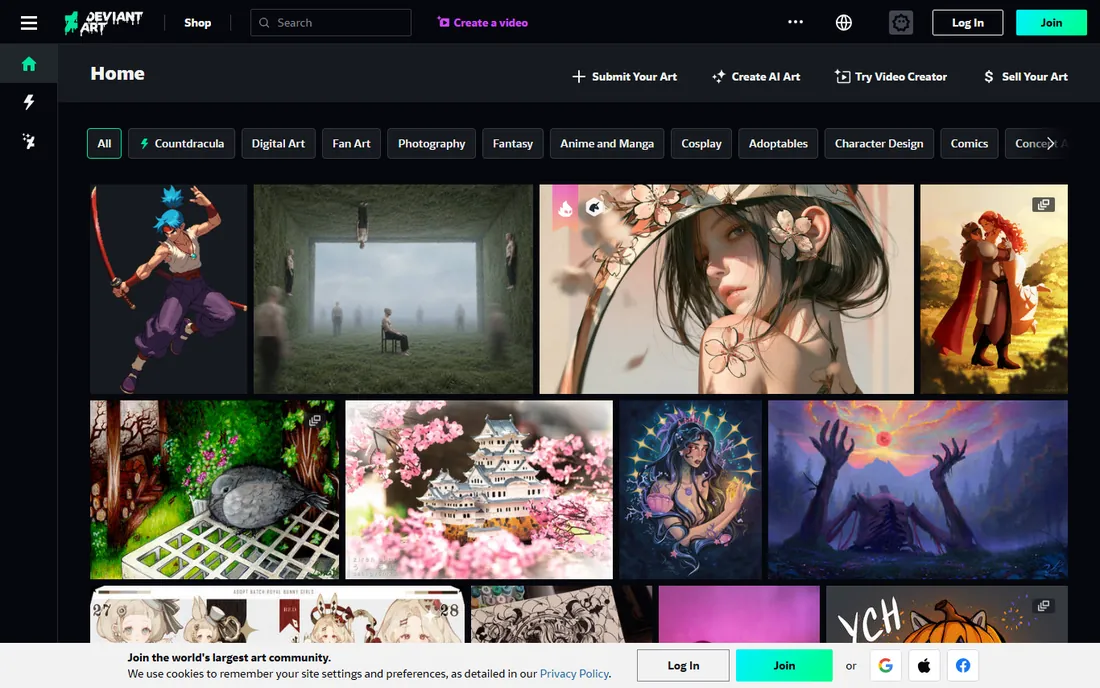The image size is (1100, 688).
Task: Continue with Google icon
Action: tap(885, 666)
